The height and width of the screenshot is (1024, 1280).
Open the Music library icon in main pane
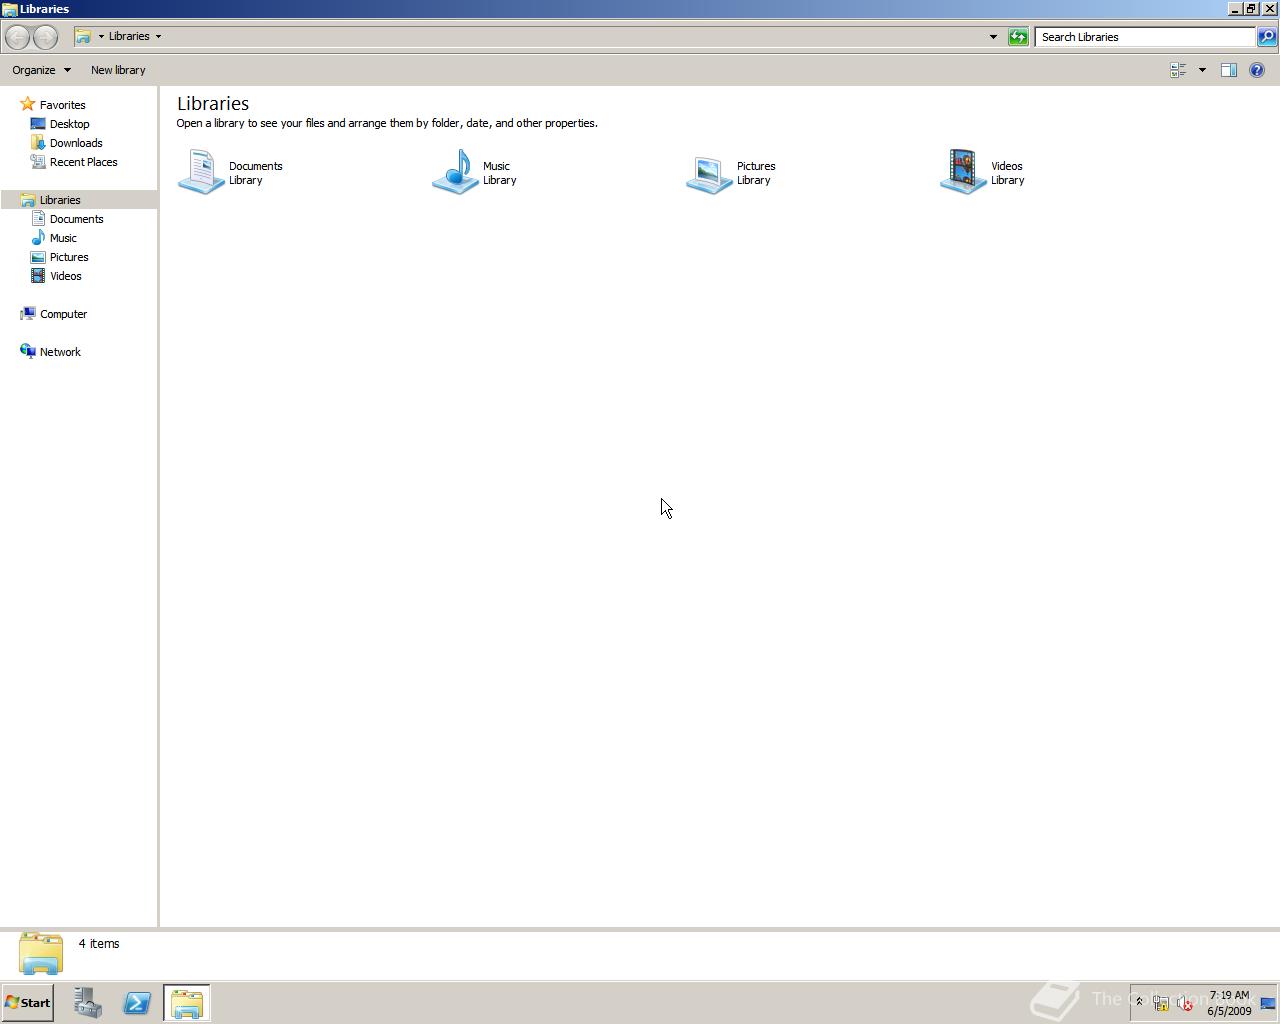[x=455, y=172]
